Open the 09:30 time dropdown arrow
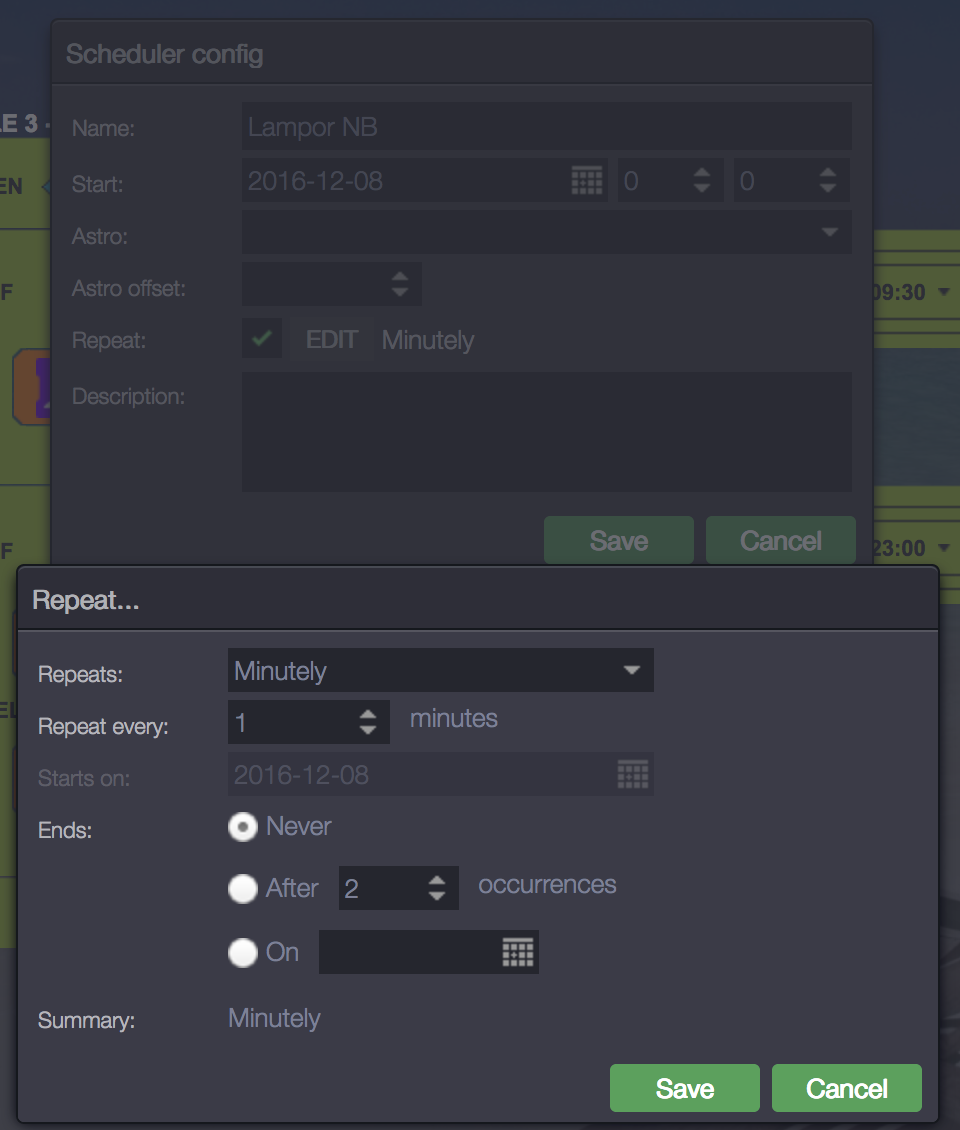 [x=944, y=293]
